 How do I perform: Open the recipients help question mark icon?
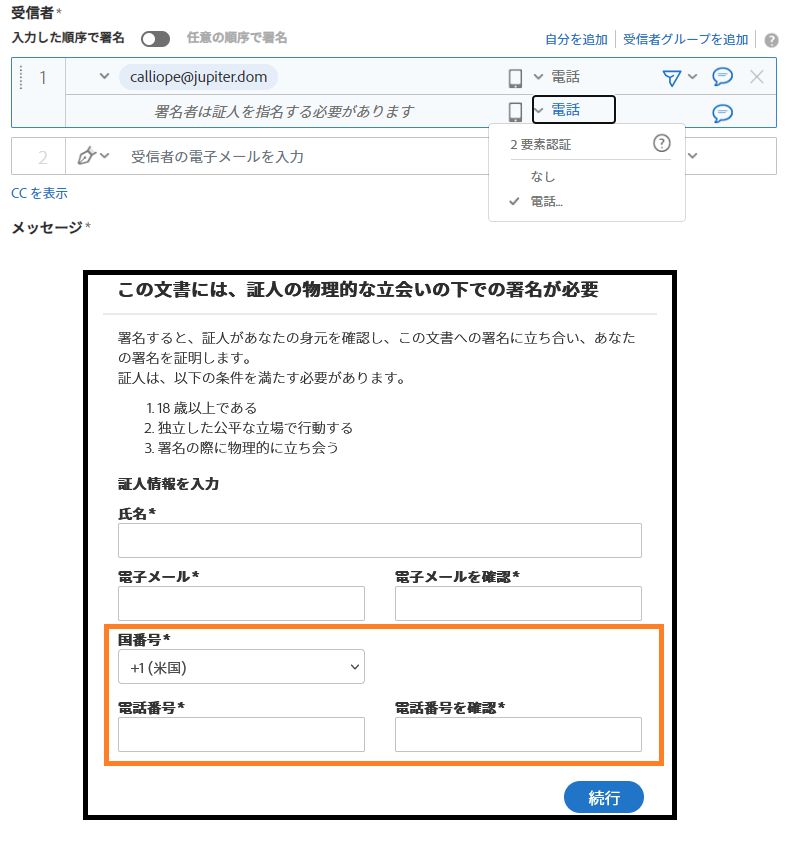click(x=772, y=40)
